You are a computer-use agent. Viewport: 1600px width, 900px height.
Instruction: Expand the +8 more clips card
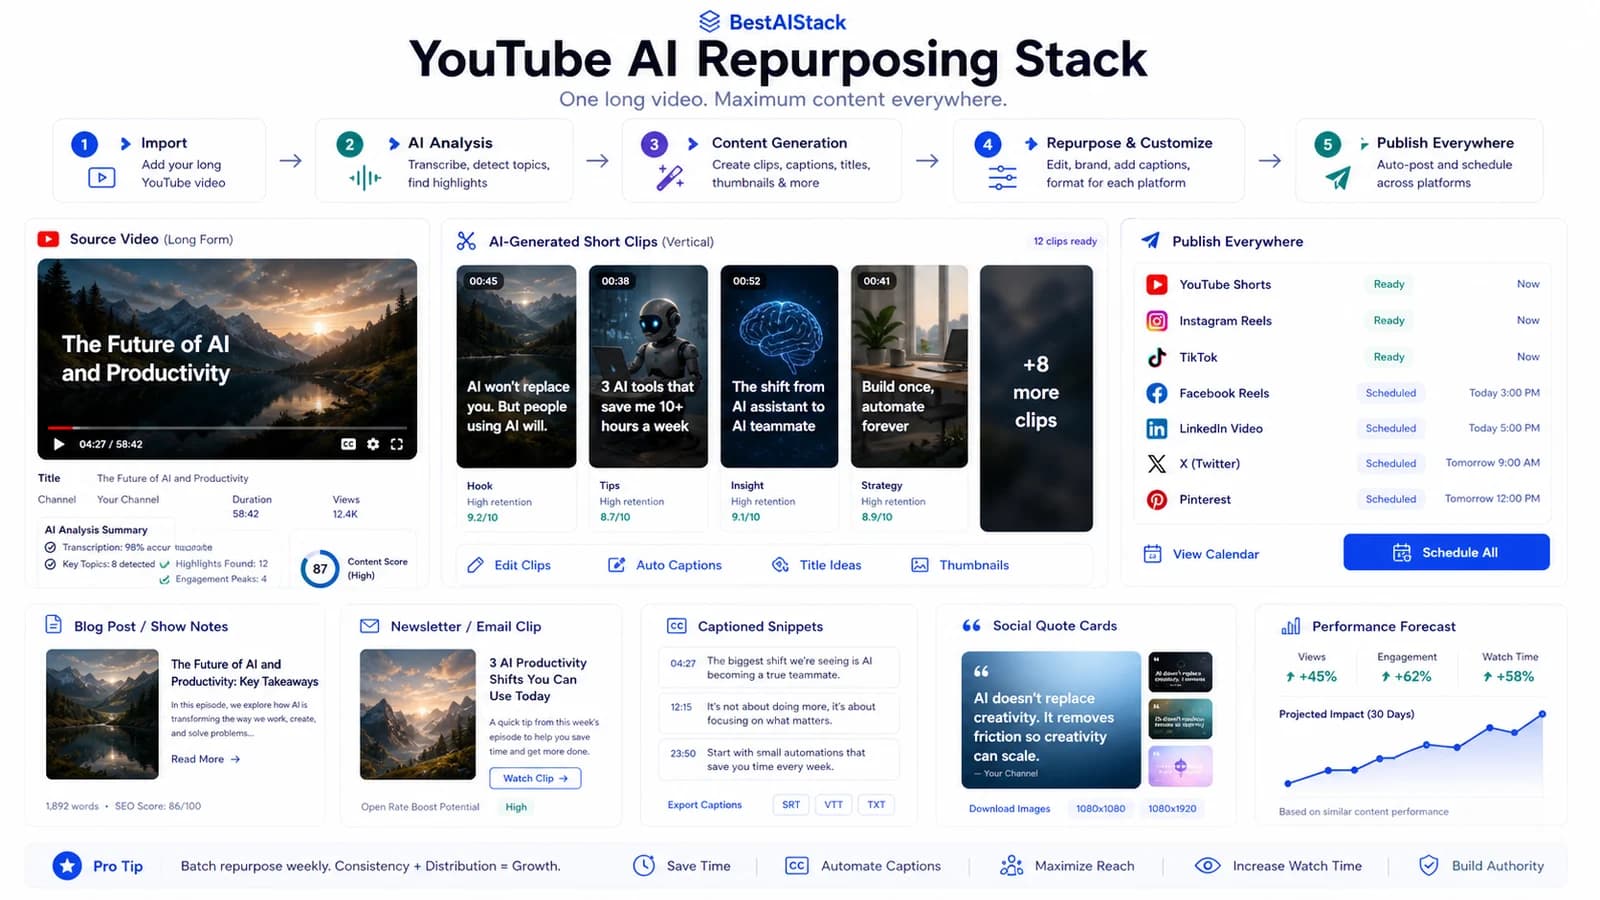1036,398
